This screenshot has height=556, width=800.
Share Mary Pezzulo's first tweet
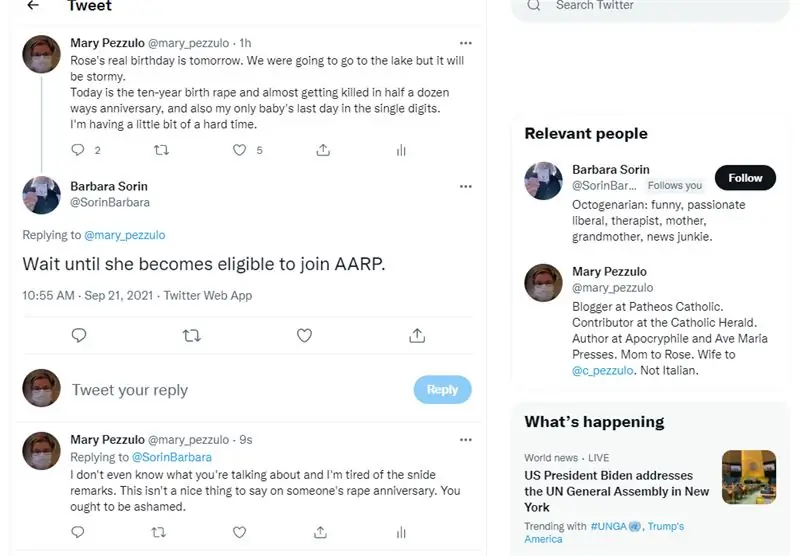point(323,150)
